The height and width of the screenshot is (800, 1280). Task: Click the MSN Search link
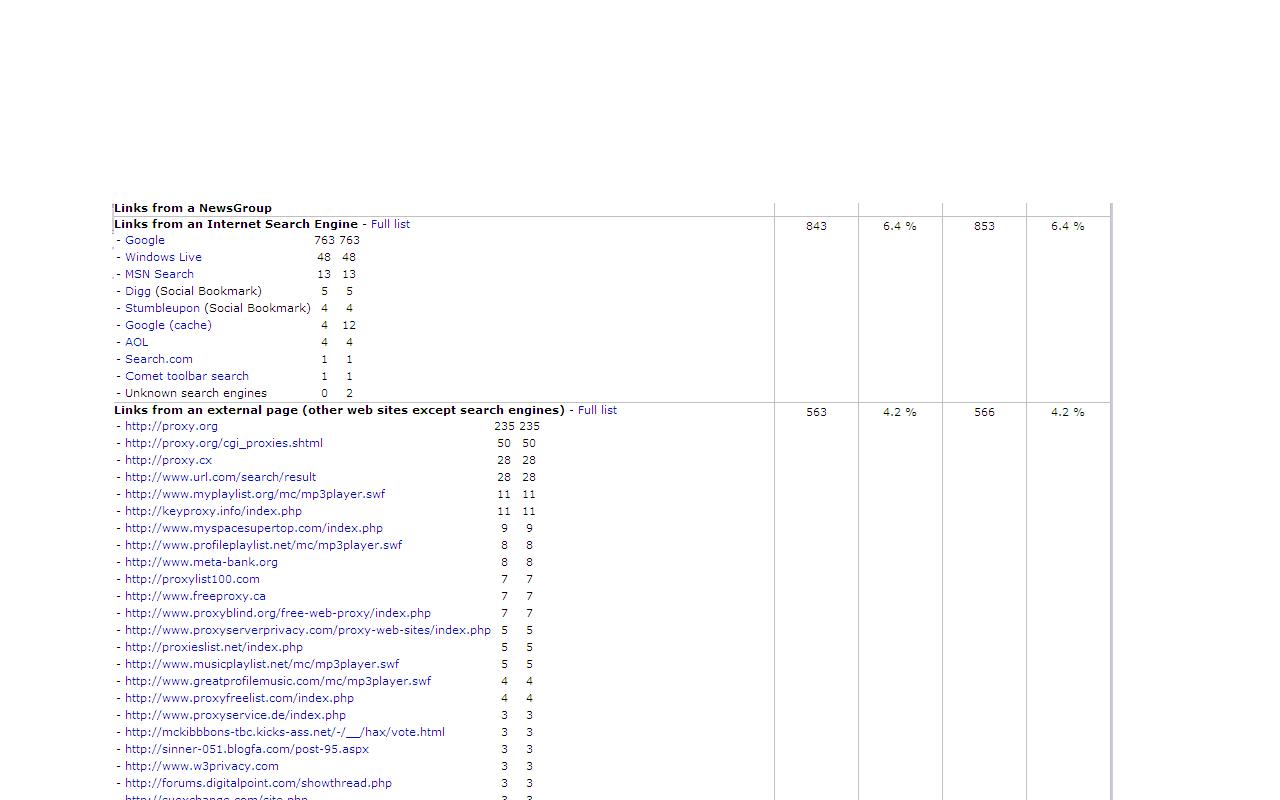tap(159, 274)
